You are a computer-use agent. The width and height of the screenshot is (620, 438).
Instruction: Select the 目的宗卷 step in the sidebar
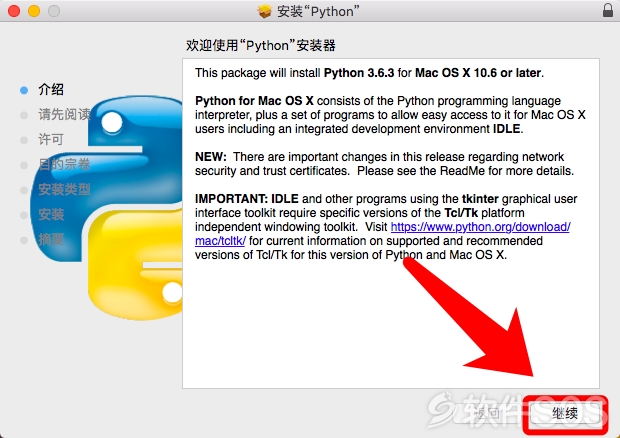(64, 164)
